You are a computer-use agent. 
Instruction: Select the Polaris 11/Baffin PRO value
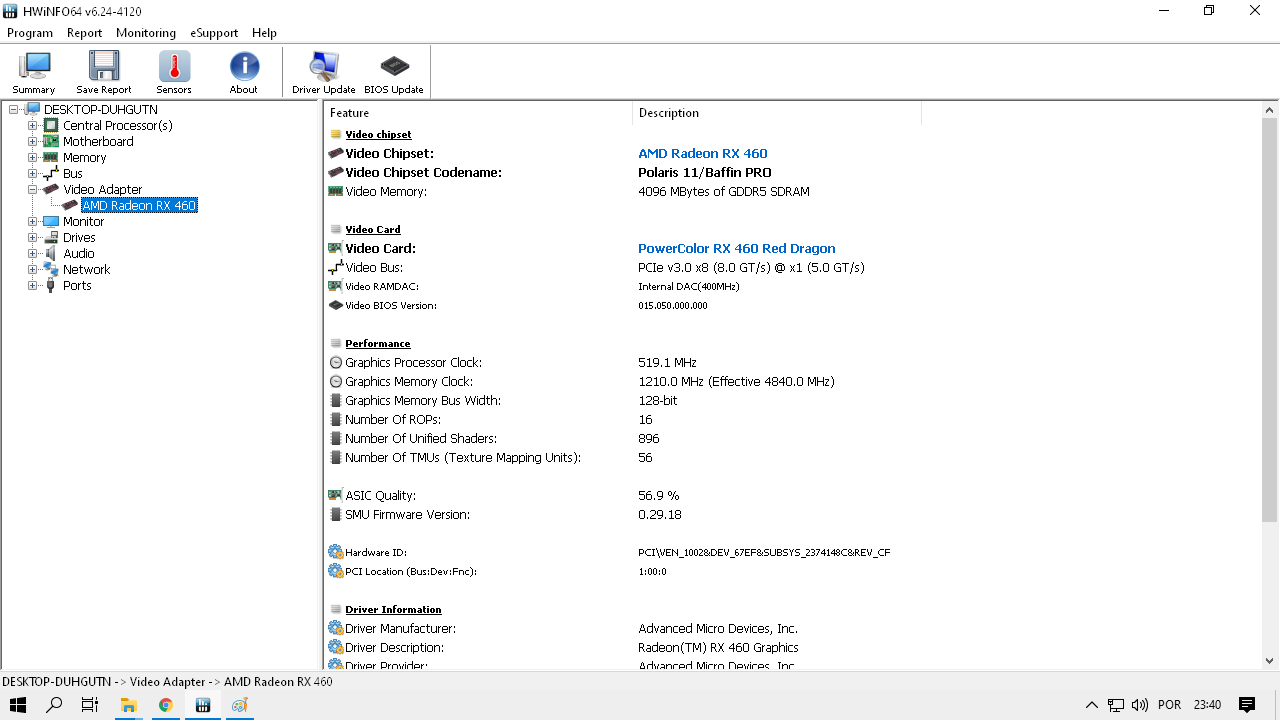pos(707,173)
